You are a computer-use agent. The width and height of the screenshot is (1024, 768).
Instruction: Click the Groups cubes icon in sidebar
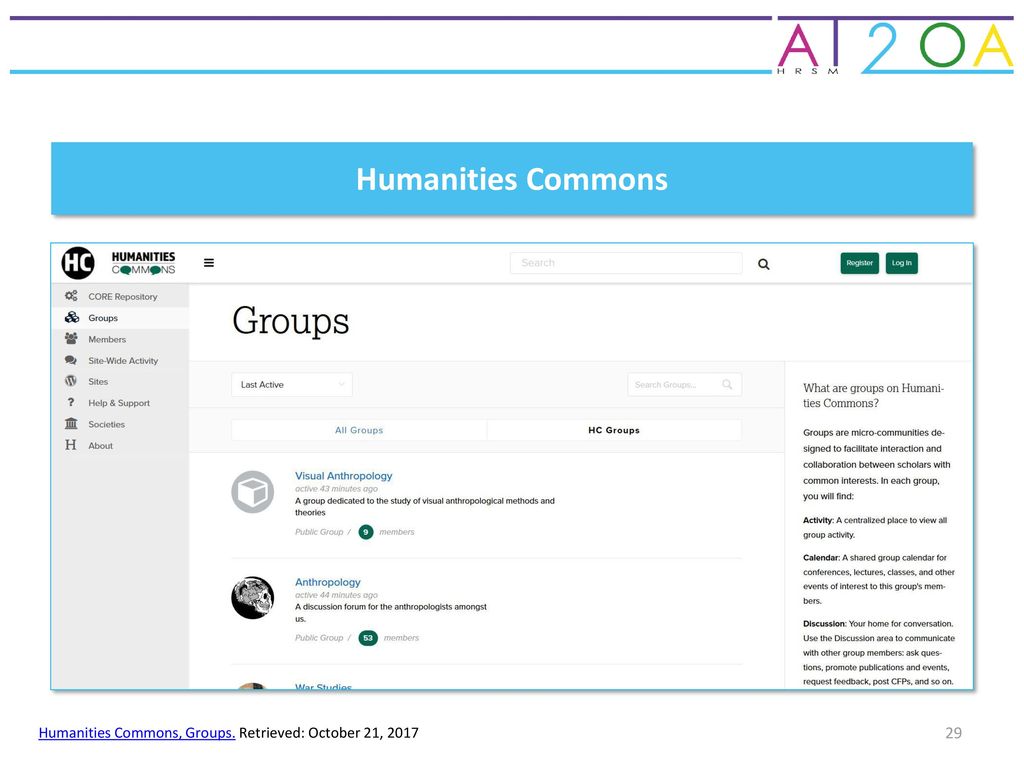coord(71,317)
